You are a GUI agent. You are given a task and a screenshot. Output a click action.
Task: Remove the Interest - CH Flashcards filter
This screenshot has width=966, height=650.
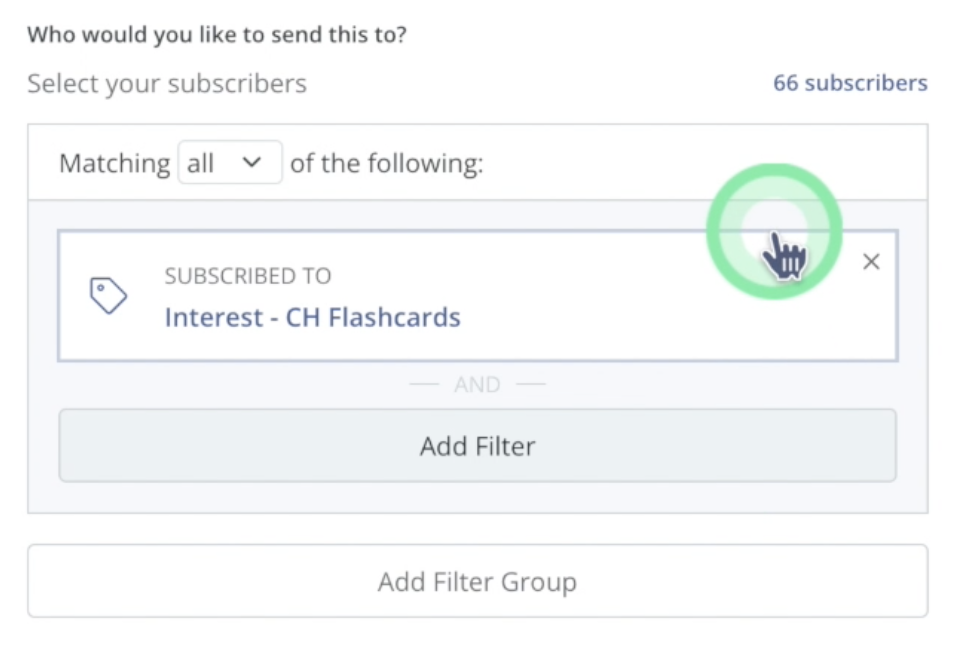871,262
